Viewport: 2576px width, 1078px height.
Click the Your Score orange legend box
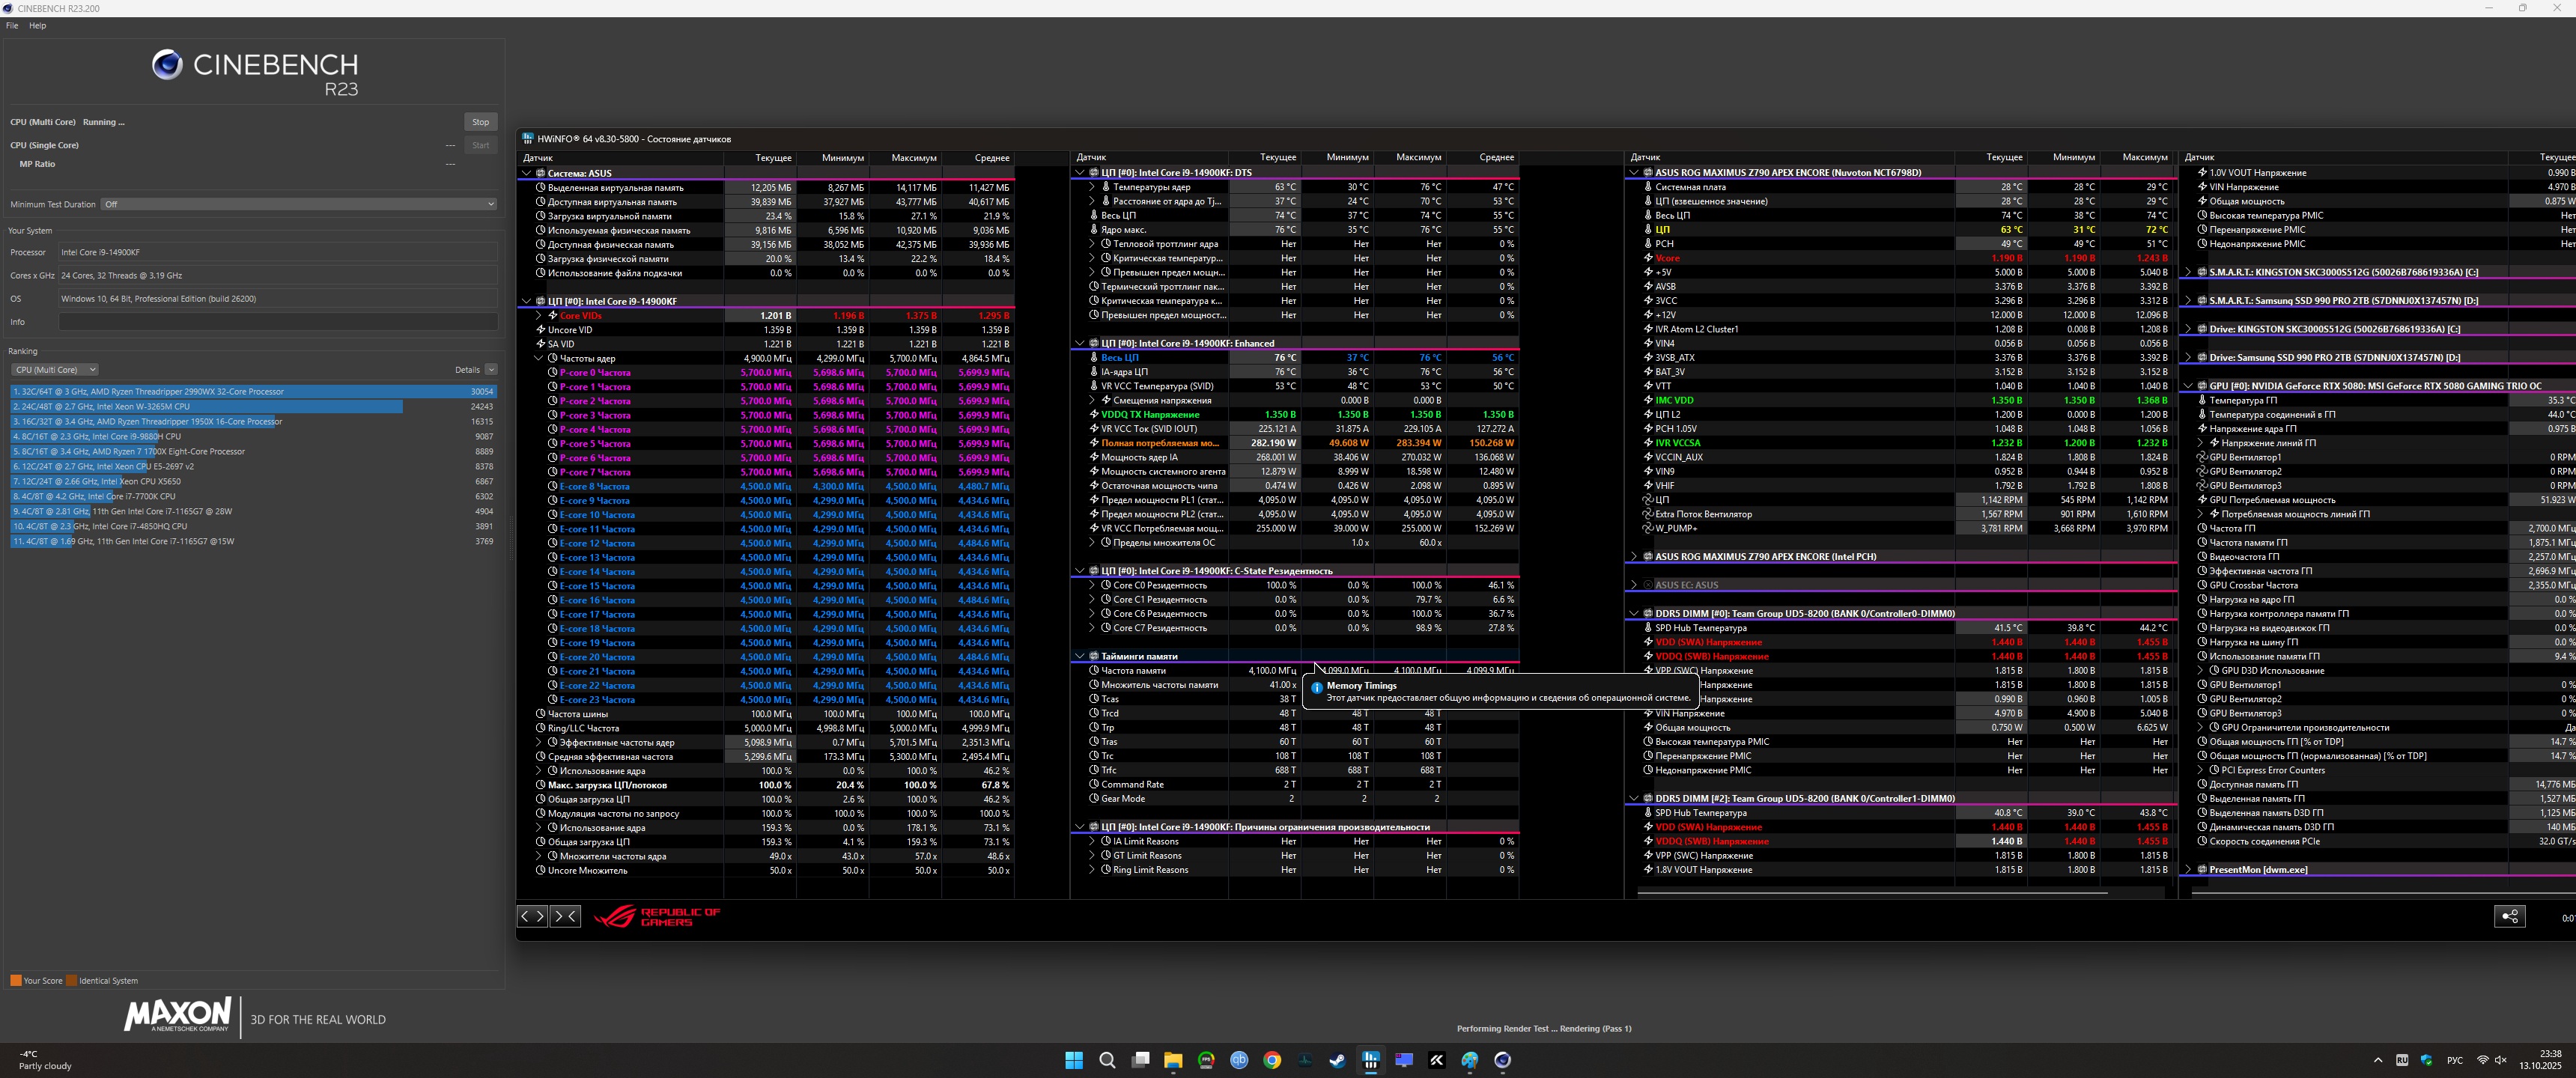tap(16, 981)
